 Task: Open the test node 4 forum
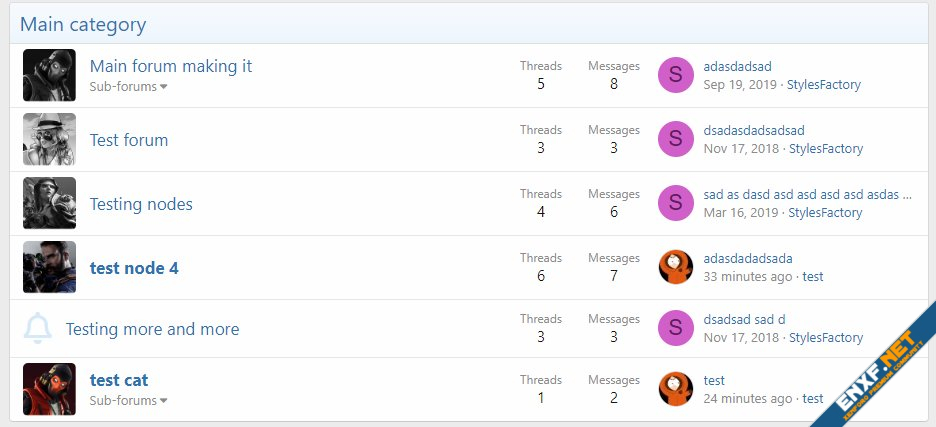pyautogui.click(x=134, y=268)
